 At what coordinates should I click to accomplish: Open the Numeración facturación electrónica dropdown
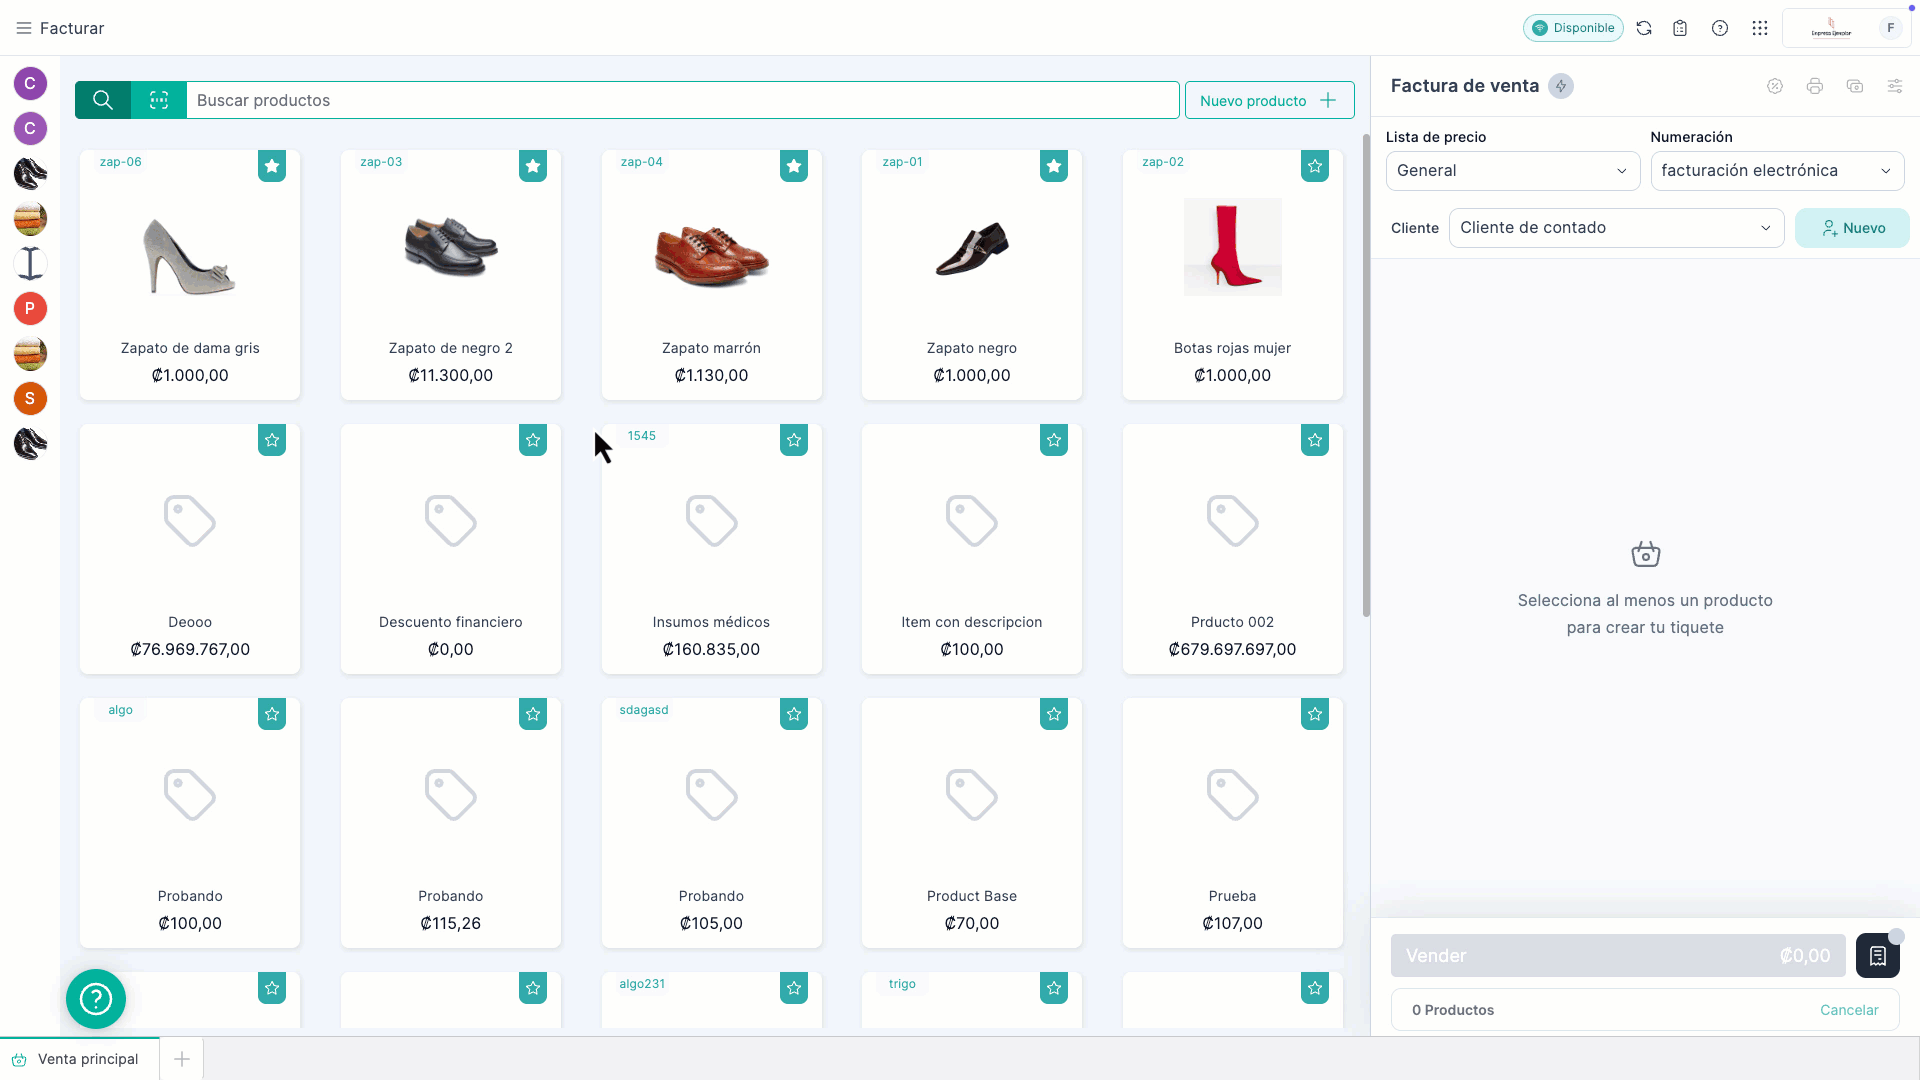click(x=1777, y=171)
